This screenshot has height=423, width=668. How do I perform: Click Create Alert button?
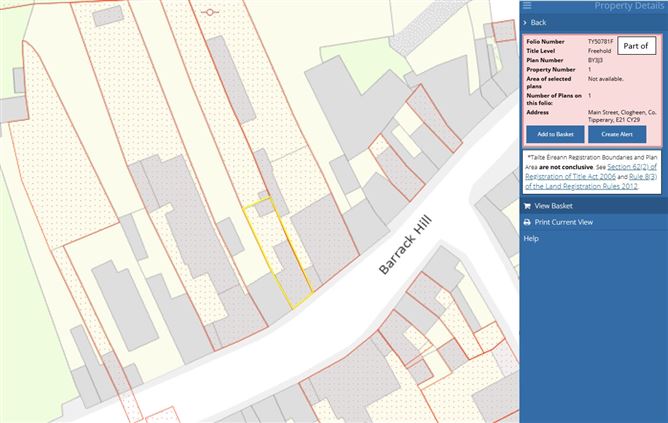coord(617,134)
